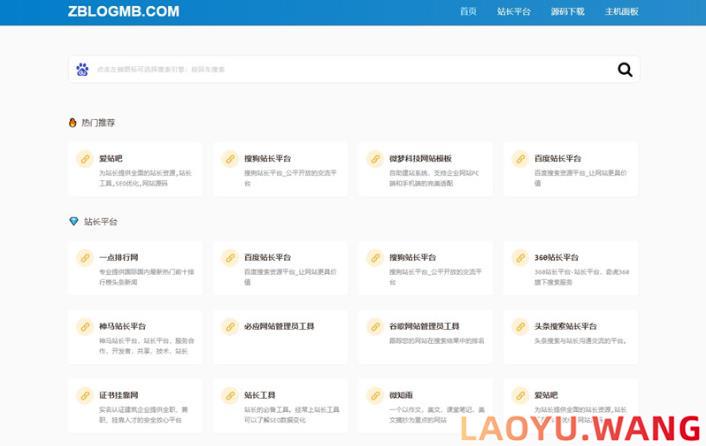The width and height of the screenshot is (706, 446).
Task: Open the 主机面板 navigation item
Action: pos(622,12)
